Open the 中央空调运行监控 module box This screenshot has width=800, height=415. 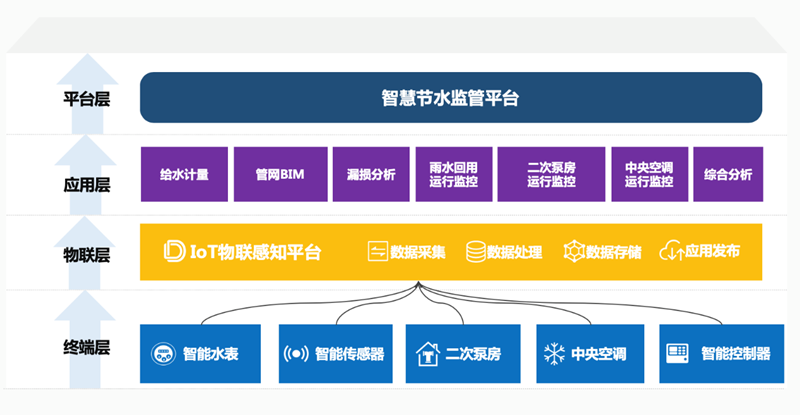[x=649, y=174]
